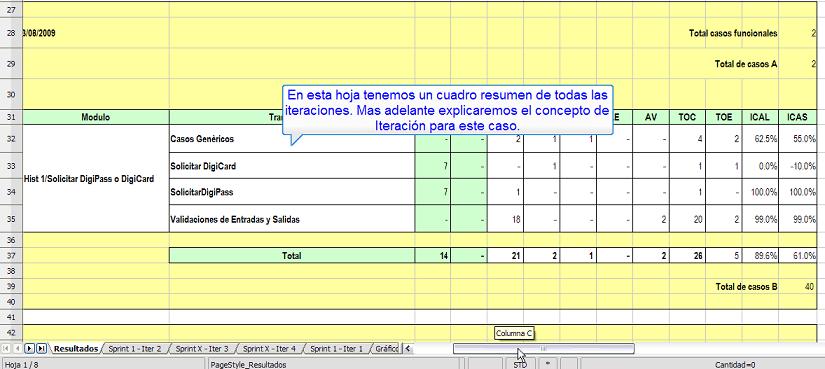Click Hoja 1 / 8 status field
This screenshot has width=825, height=369.
point(103,364)
